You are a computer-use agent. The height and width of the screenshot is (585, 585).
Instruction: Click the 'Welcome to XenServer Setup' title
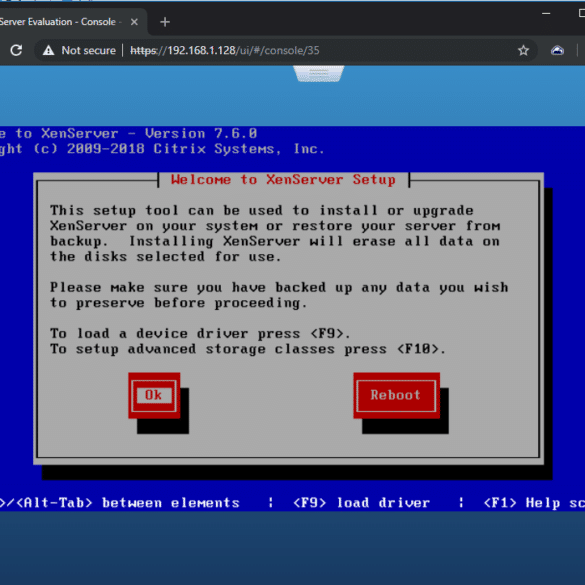283,180
